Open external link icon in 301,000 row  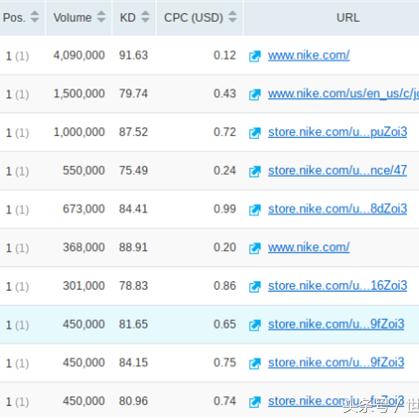pos(255,287)
